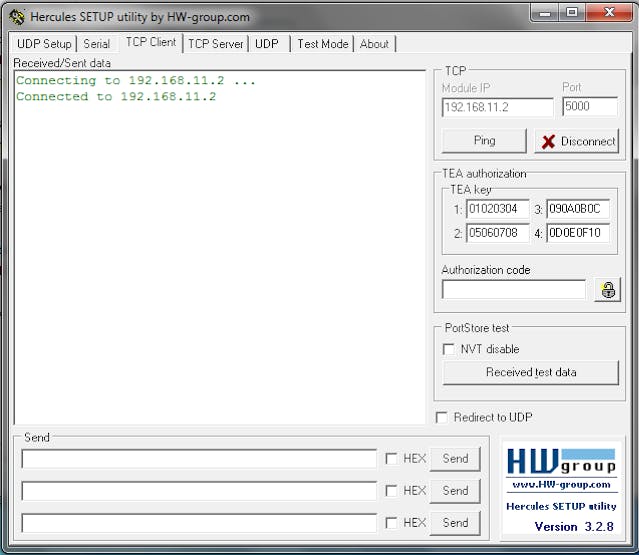Click the 'Connecting to 192.168.11.2 ...' log line

(x=136, y=80)
